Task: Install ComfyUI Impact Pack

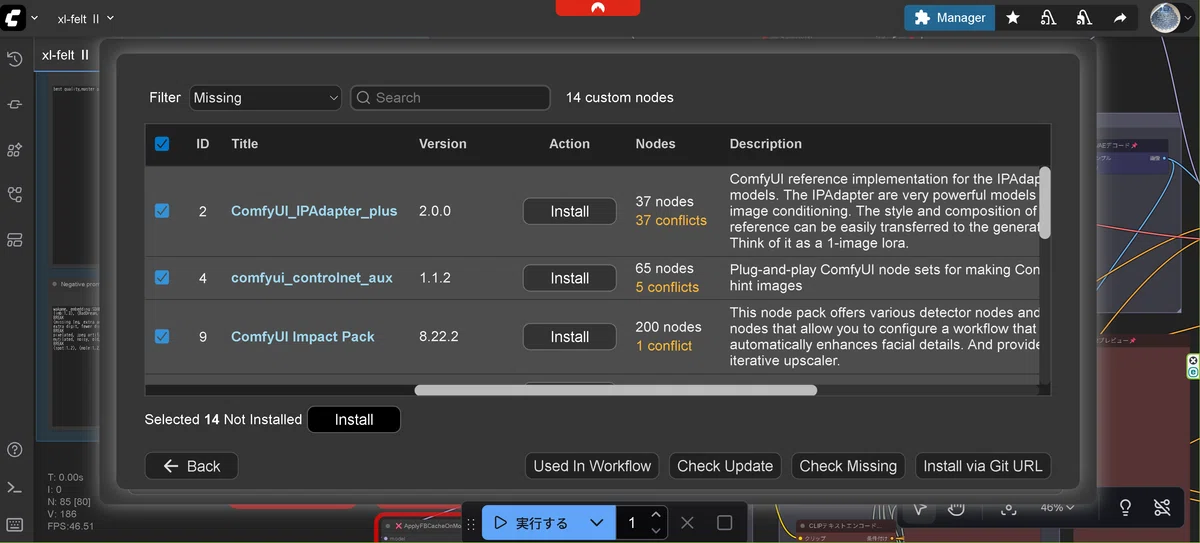Action: click(569, 337)
